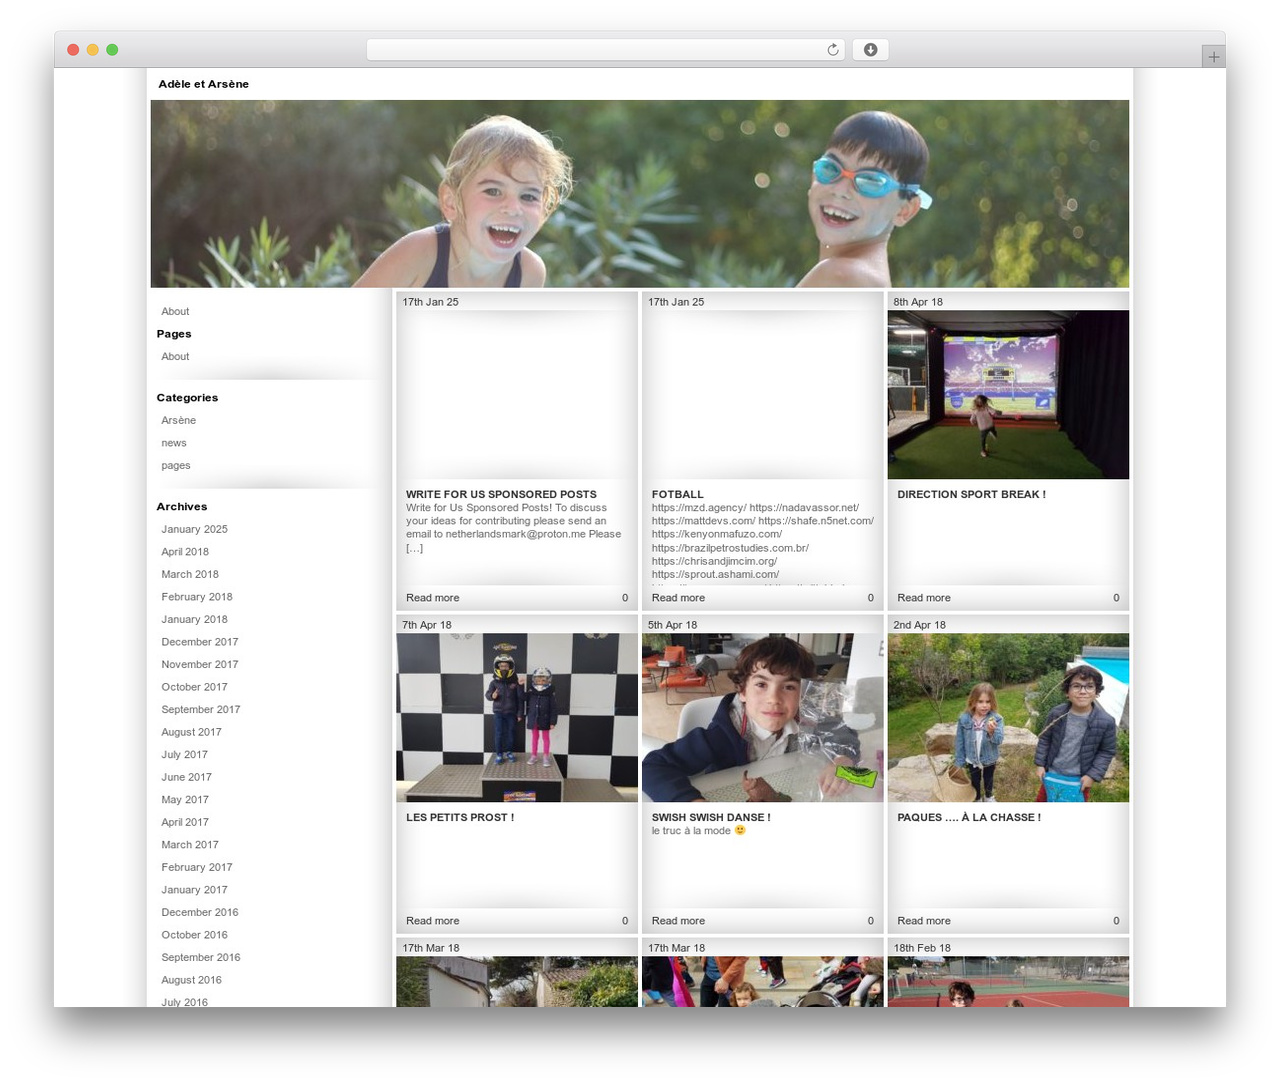Click comment count on Write For Us post
Viewport: 1280px width, 1084px height.
click(x=625, y=598)
